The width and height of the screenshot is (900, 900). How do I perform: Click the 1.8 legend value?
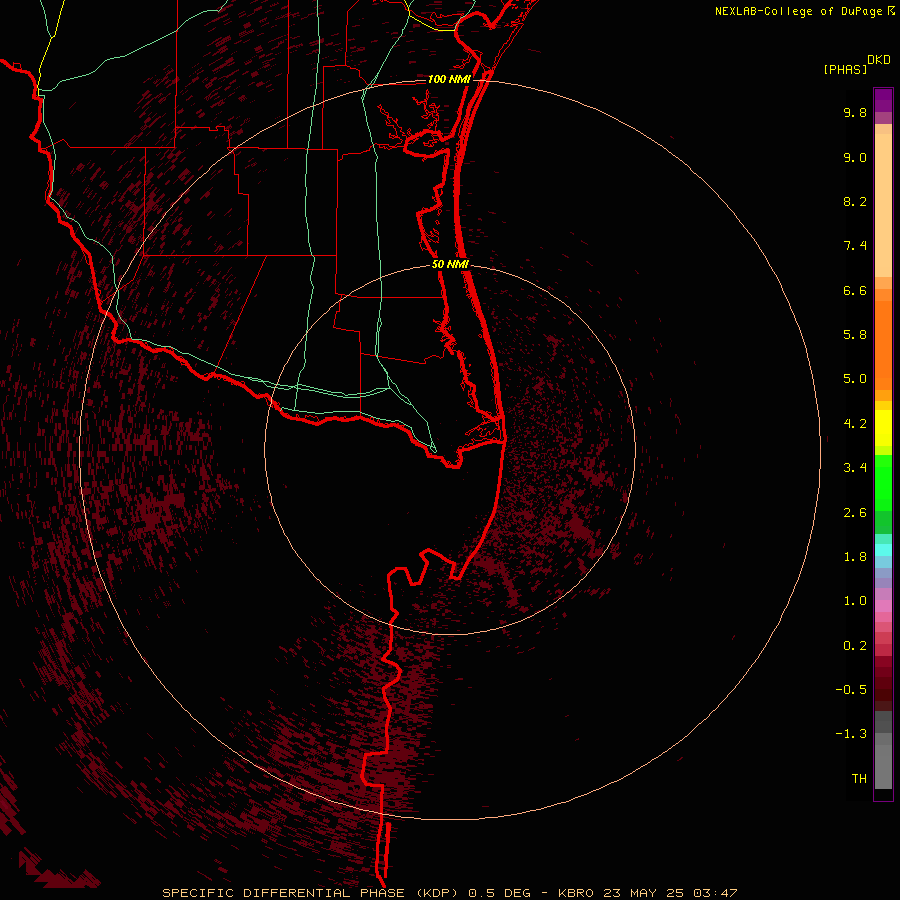point(855,557)
